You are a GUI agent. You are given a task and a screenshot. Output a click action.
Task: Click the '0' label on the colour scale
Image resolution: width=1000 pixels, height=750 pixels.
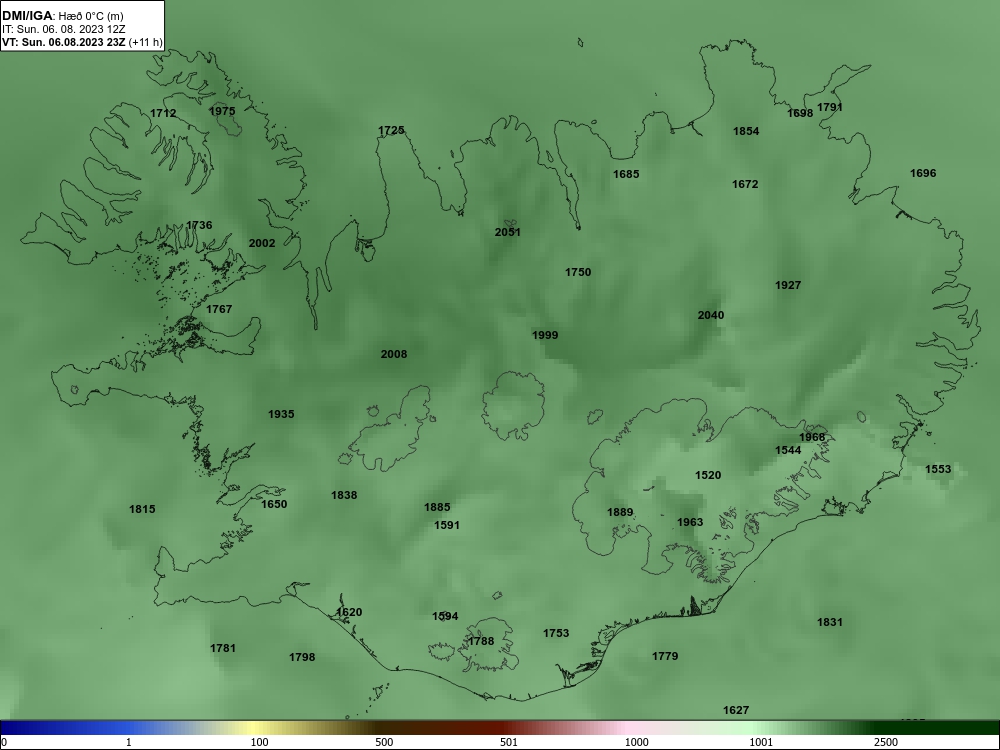4,742
